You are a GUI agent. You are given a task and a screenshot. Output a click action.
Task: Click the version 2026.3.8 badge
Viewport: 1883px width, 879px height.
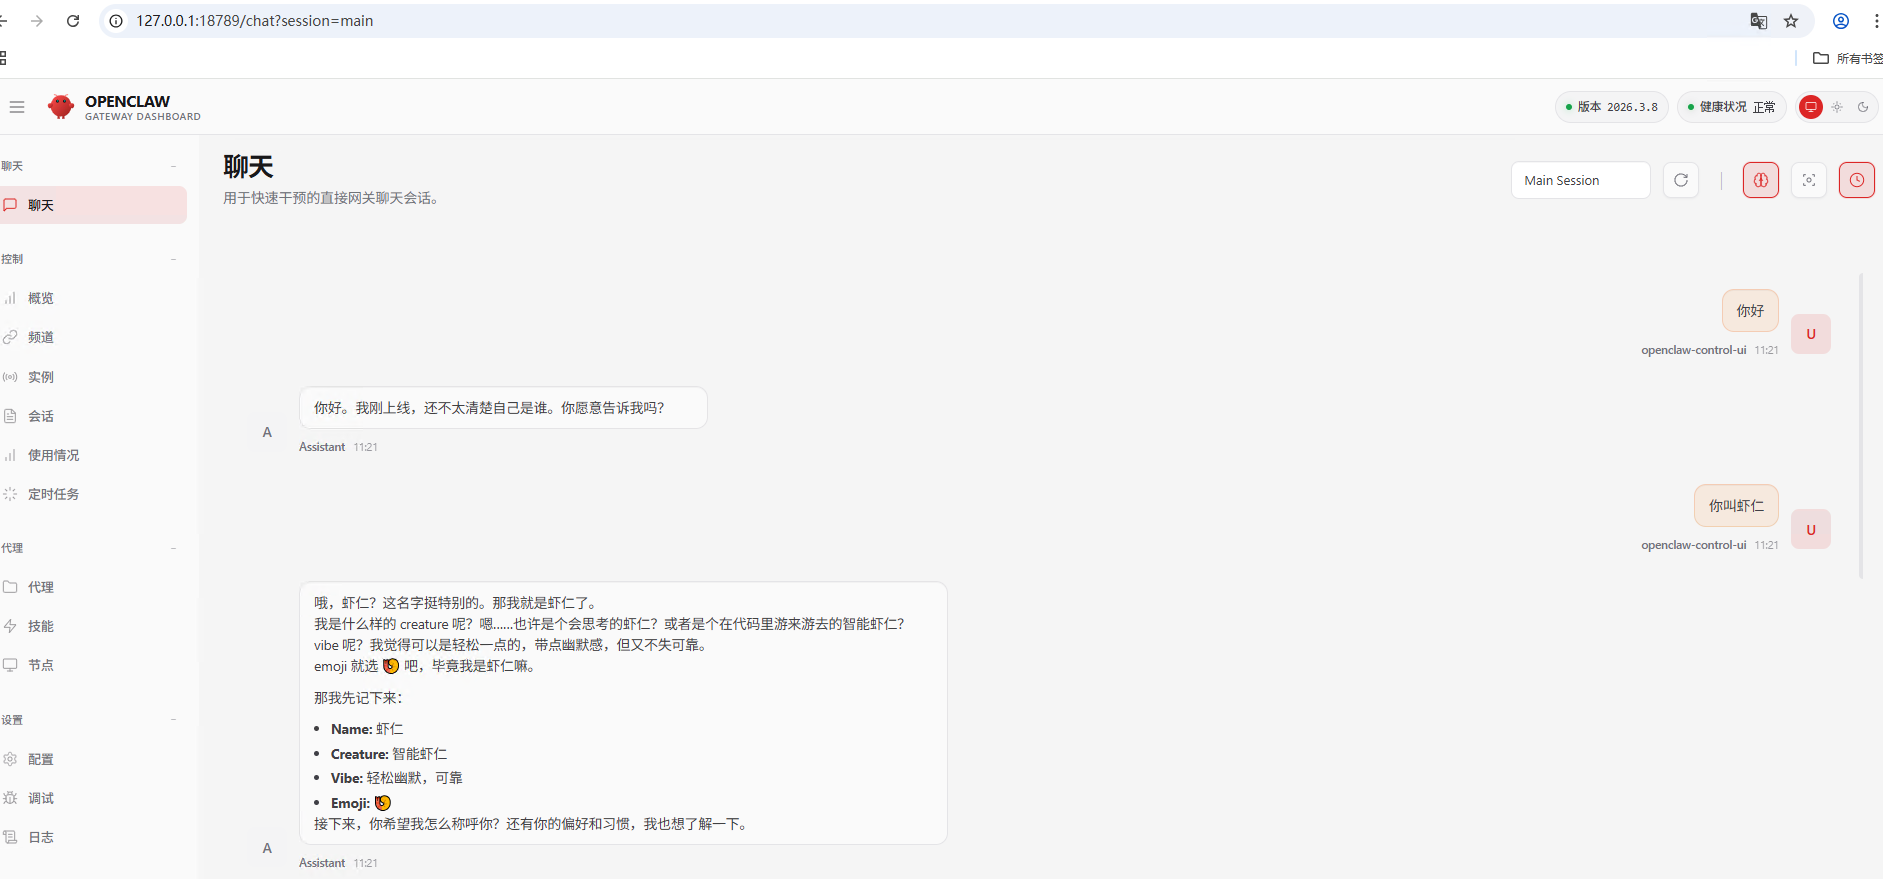(1611, 107)
